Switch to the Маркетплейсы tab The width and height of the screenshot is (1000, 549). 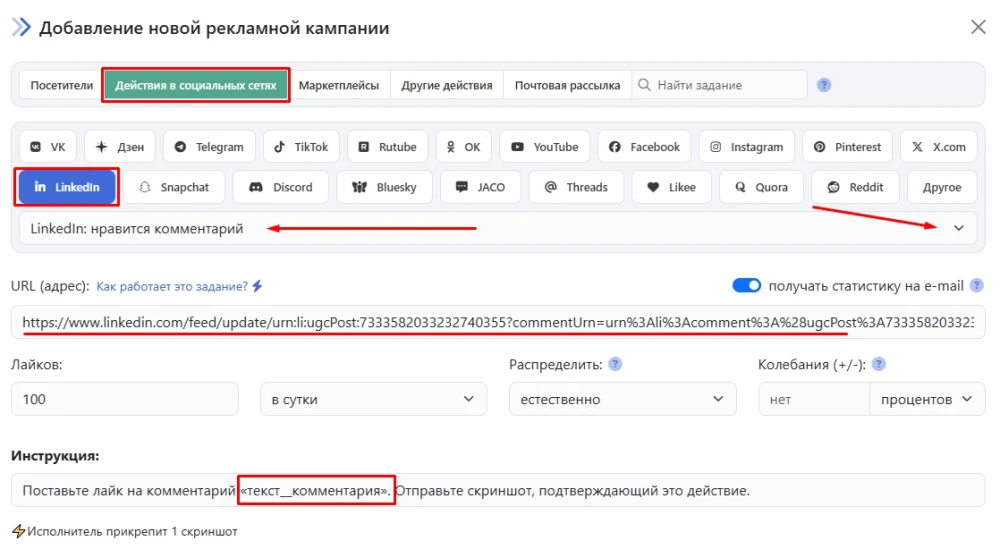339,85
